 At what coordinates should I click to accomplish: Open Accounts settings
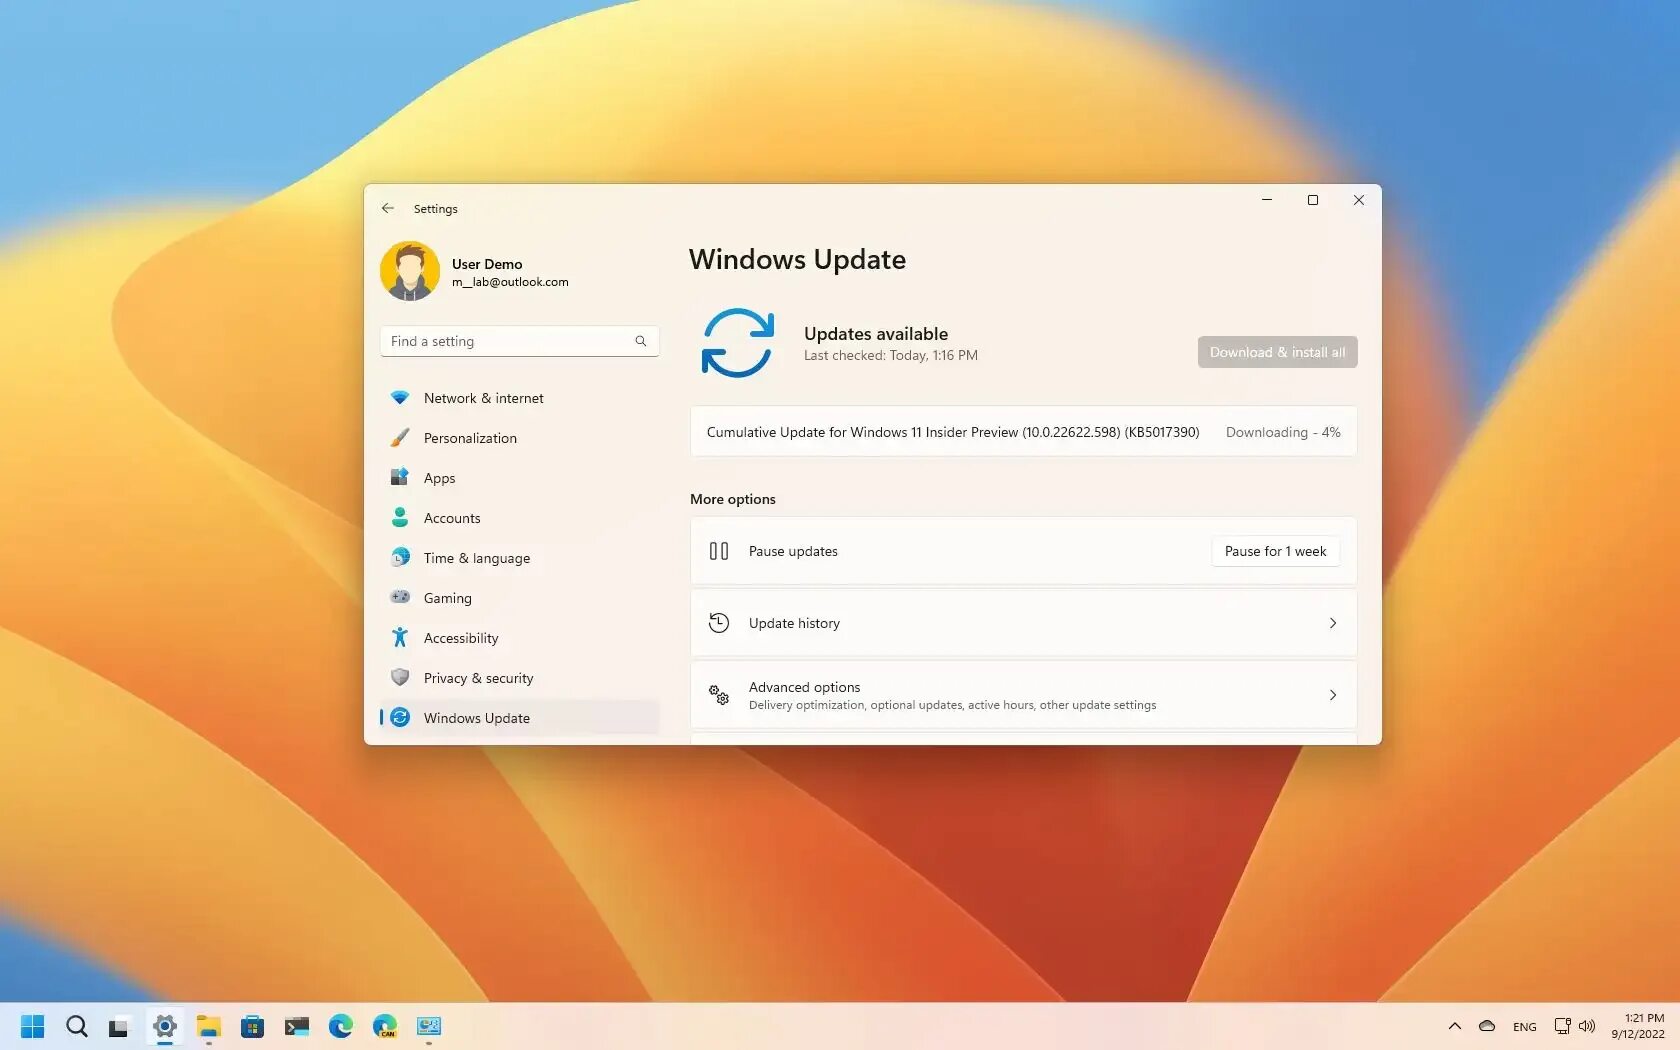519,518
